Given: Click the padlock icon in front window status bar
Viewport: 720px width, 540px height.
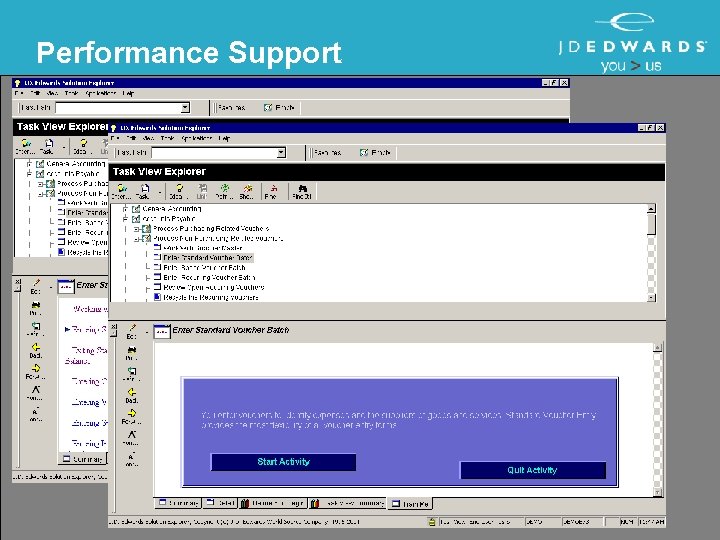Looking at the screenshot, I should coord(432,522).
